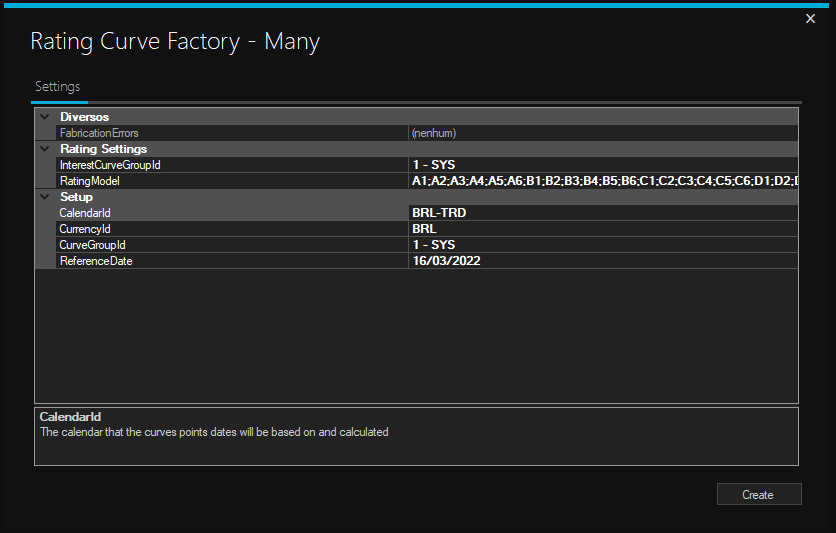Collapse the Setup category
Viewport: 836px width, 533px height.
[x=44, y=197]
